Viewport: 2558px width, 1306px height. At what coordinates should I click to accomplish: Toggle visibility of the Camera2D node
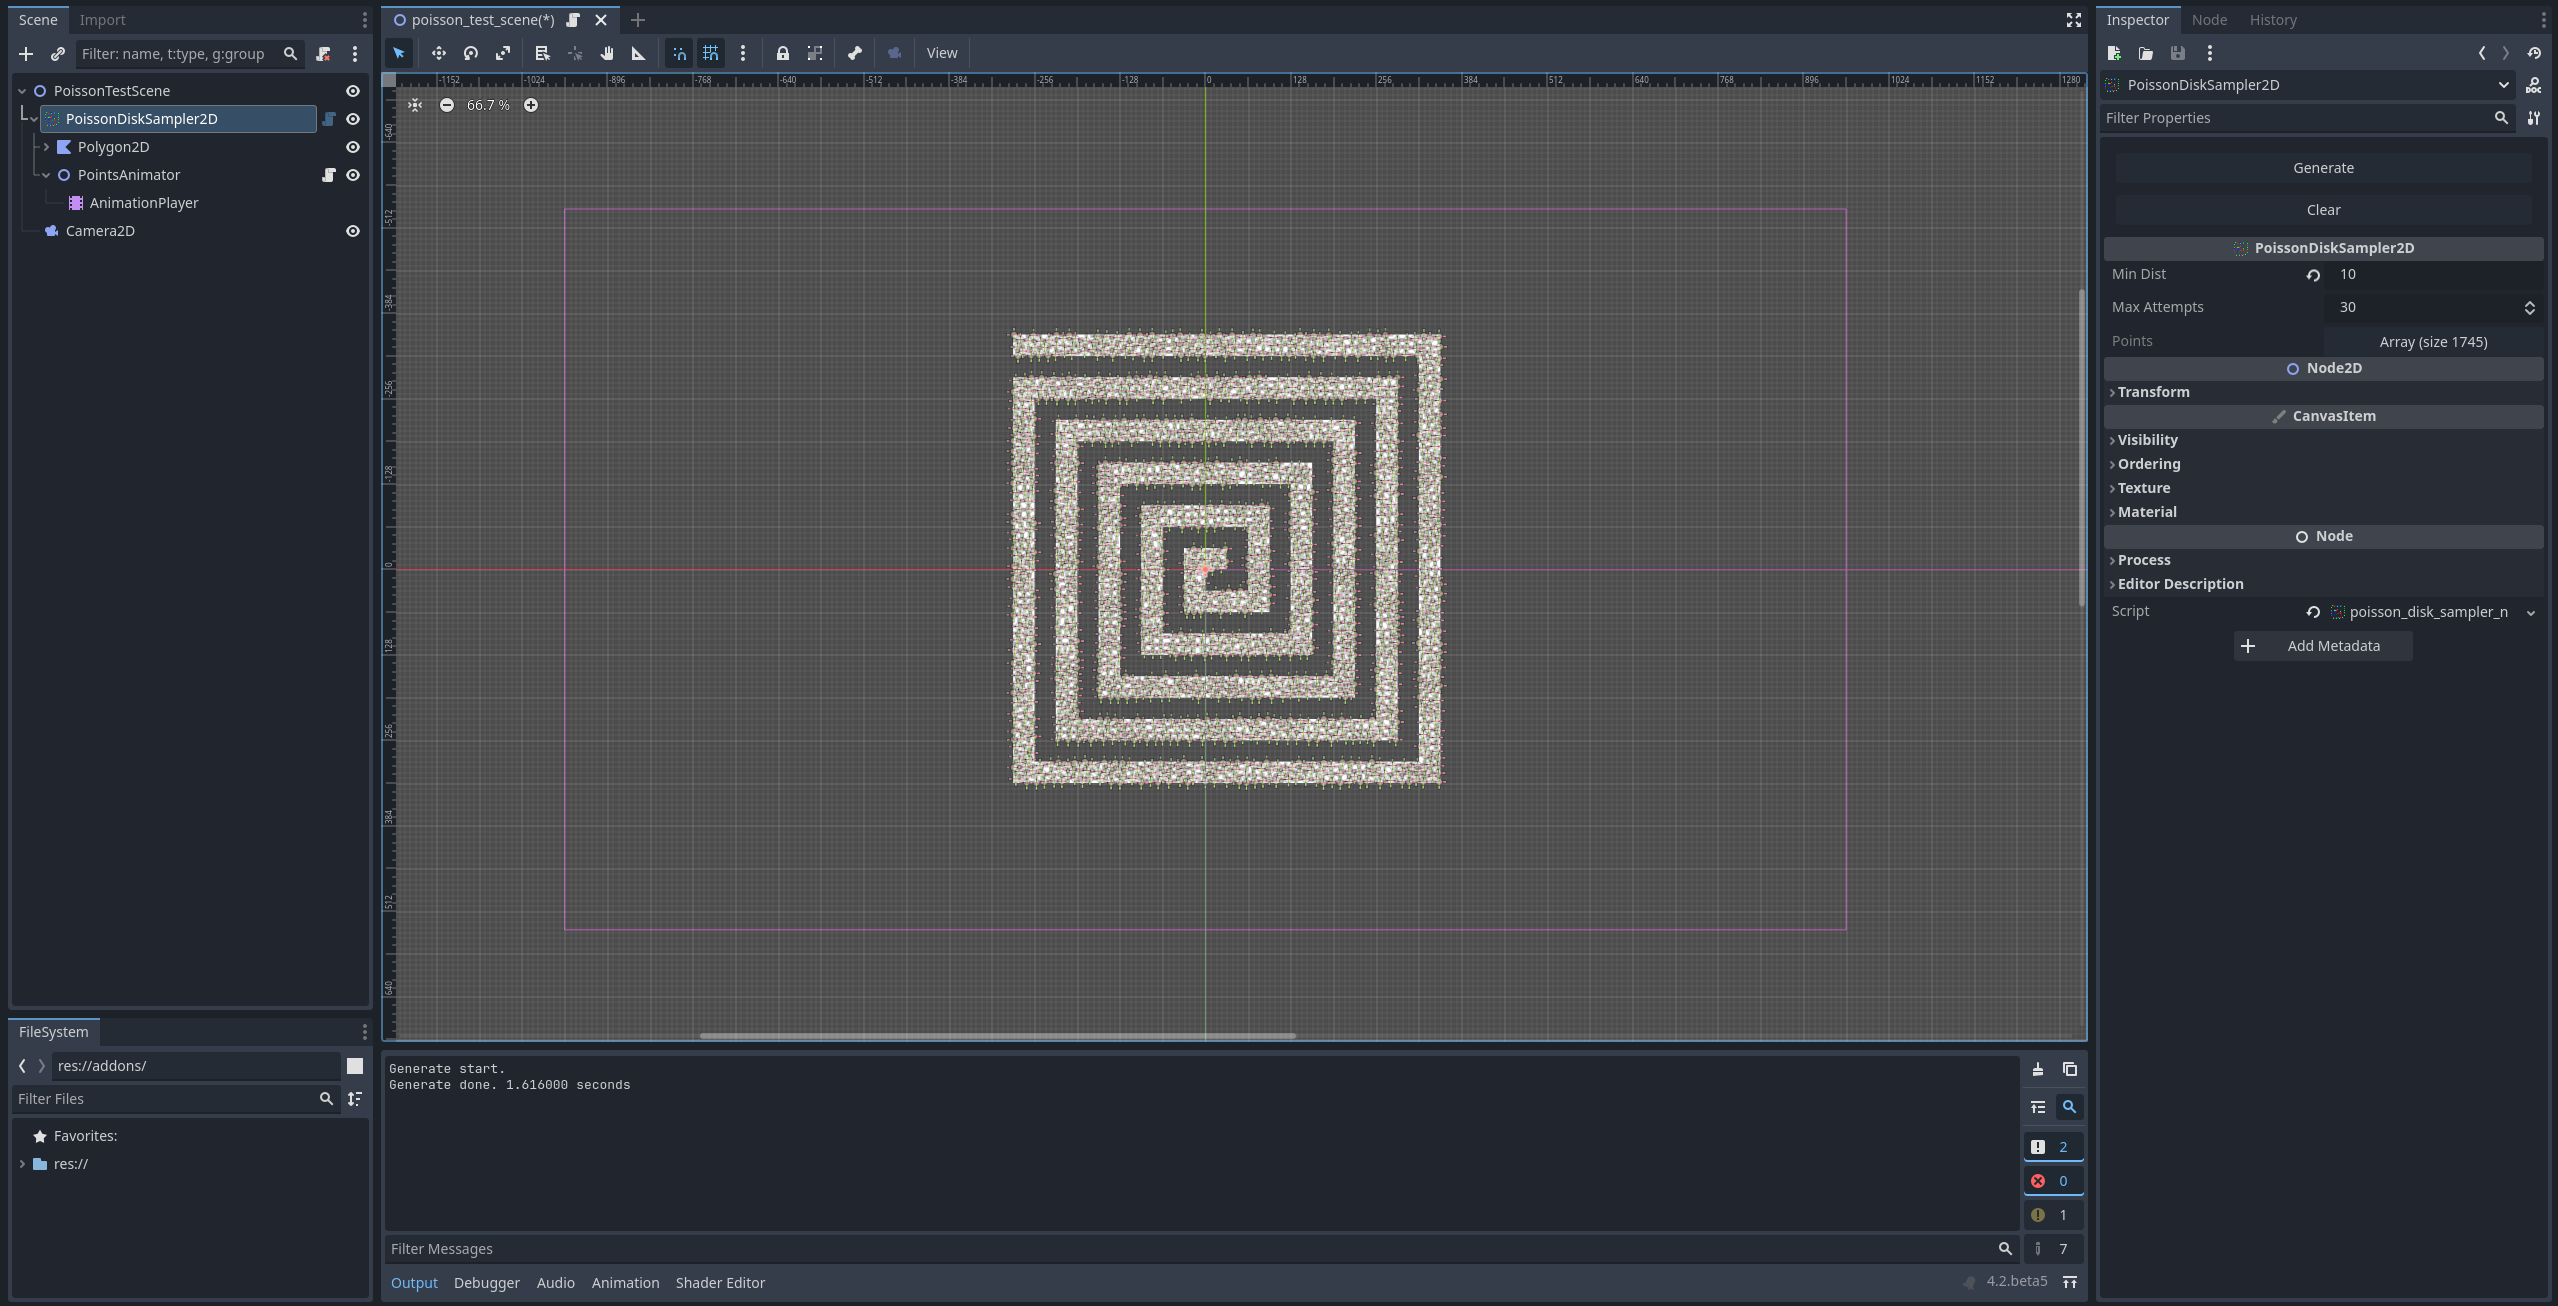click(353, 231)
